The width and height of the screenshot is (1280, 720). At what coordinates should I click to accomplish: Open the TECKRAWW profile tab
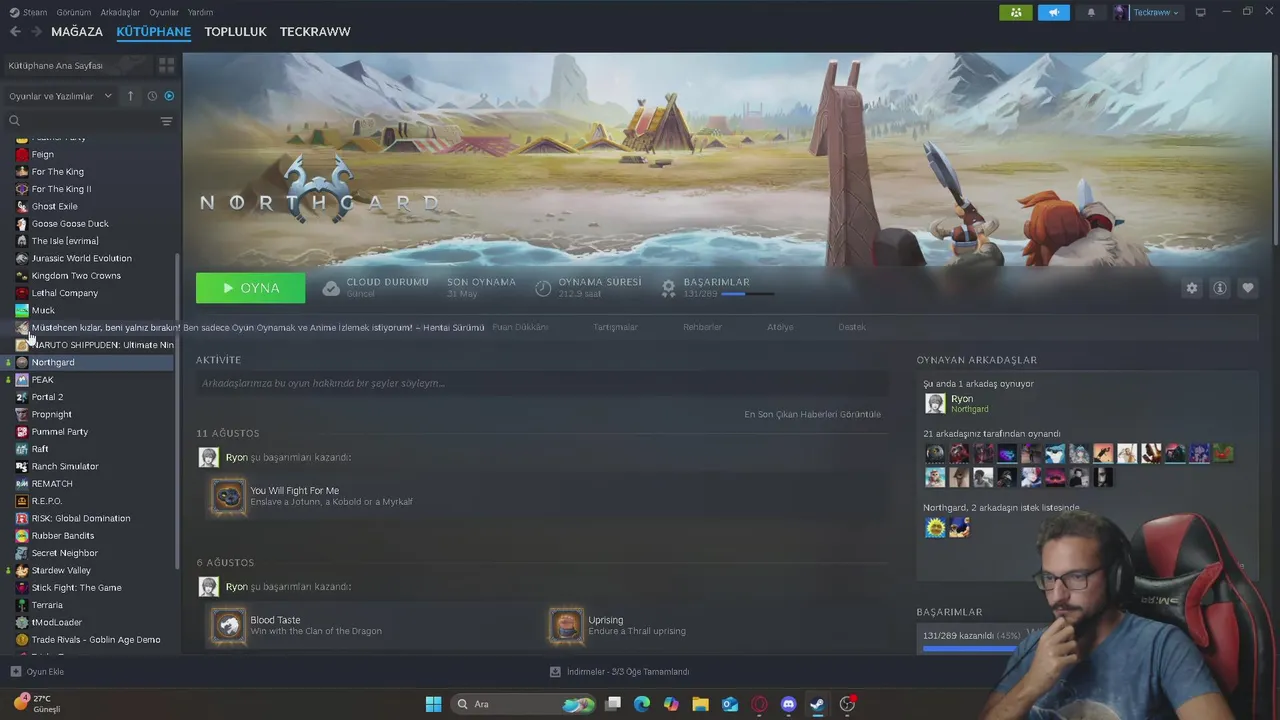pos(315,32)
